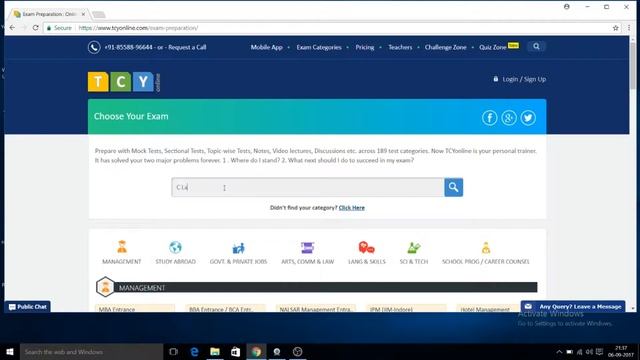This screenshot has height=360, width=640.
Task: Share via the Google Plus icon
Action: [x=509, y=118]
